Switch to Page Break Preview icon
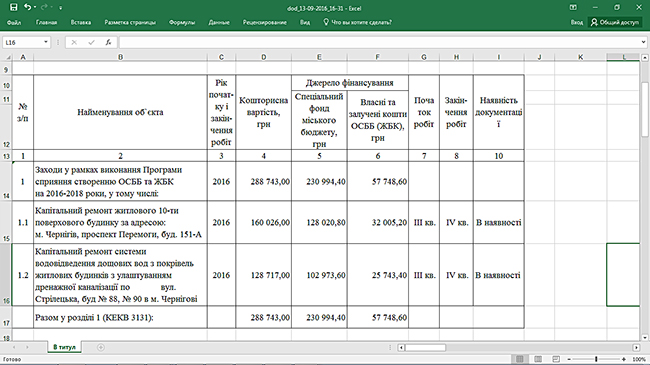Image resolution: width=650 pixels, height=365 pixels. pyautogui.click(x=556, y=359)
